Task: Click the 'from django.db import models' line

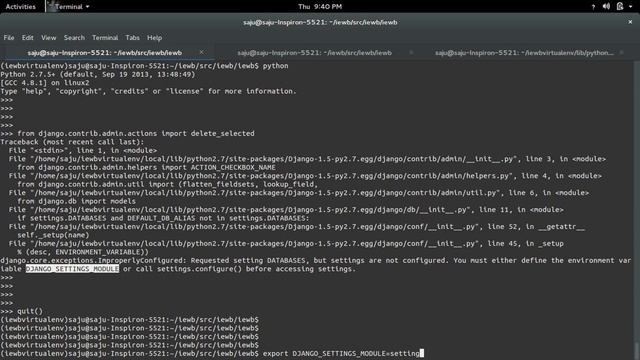Action: click(x=76, y=201)
